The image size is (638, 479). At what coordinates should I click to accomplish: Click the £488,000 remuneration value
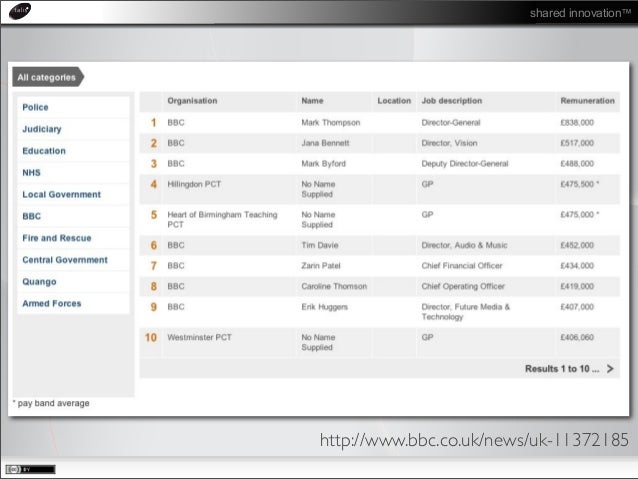click(x=577, y=164)
